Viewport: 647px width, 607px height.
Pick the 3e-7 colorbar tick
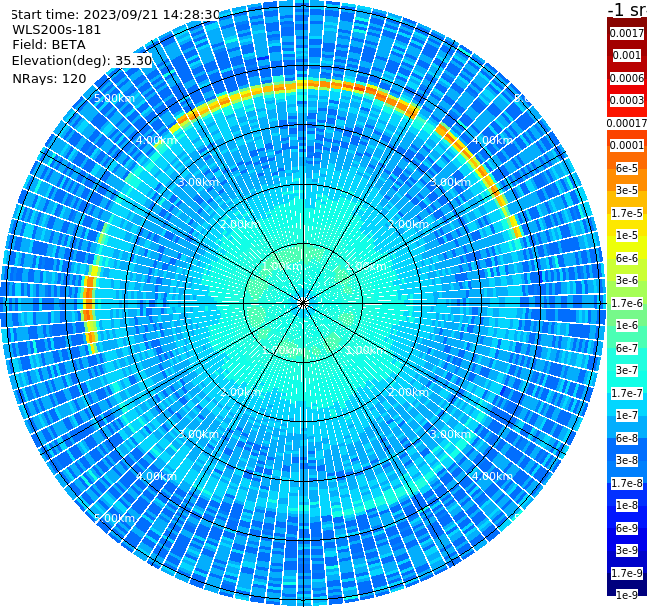pyautogui.click(x=627, y=370)
